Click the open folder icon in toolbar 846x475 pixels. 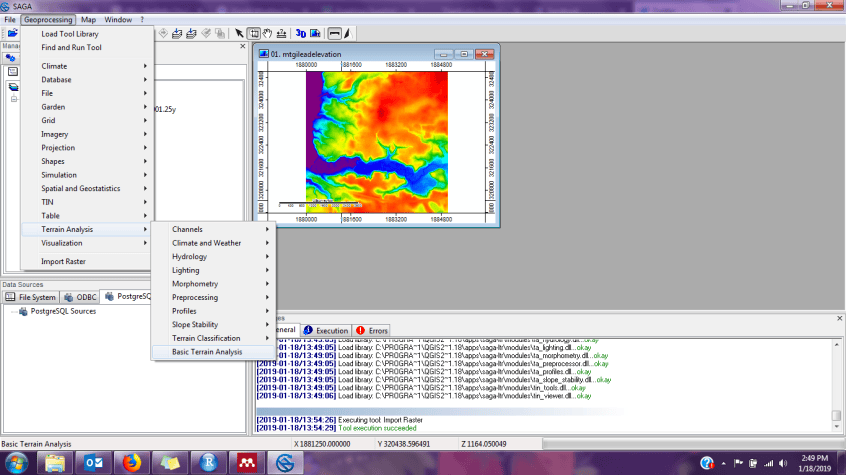[13, 33]
